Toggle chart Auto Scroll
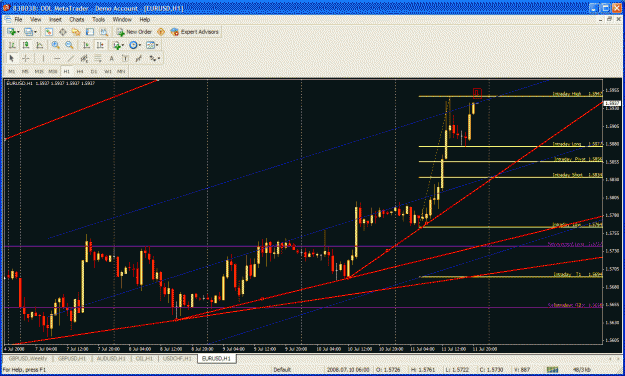The height and width of the screenshot is (376, 625). 87,45
